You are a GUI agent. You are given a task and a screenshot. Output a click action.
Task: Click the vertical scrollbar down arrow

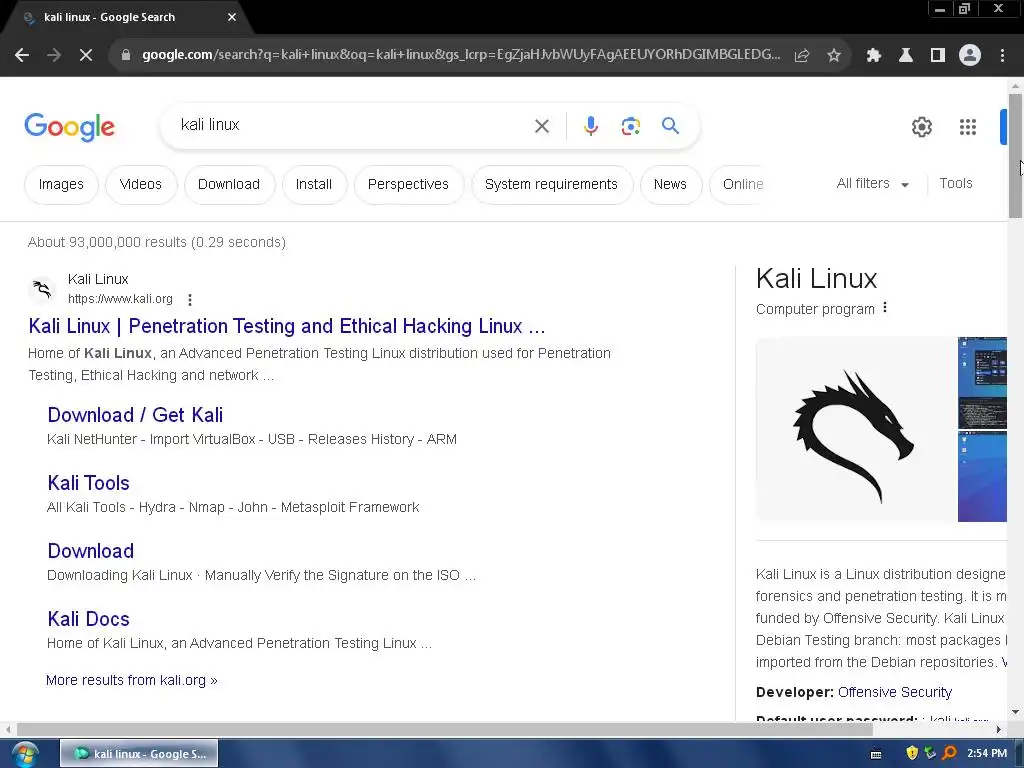(x=1015, y=711)
